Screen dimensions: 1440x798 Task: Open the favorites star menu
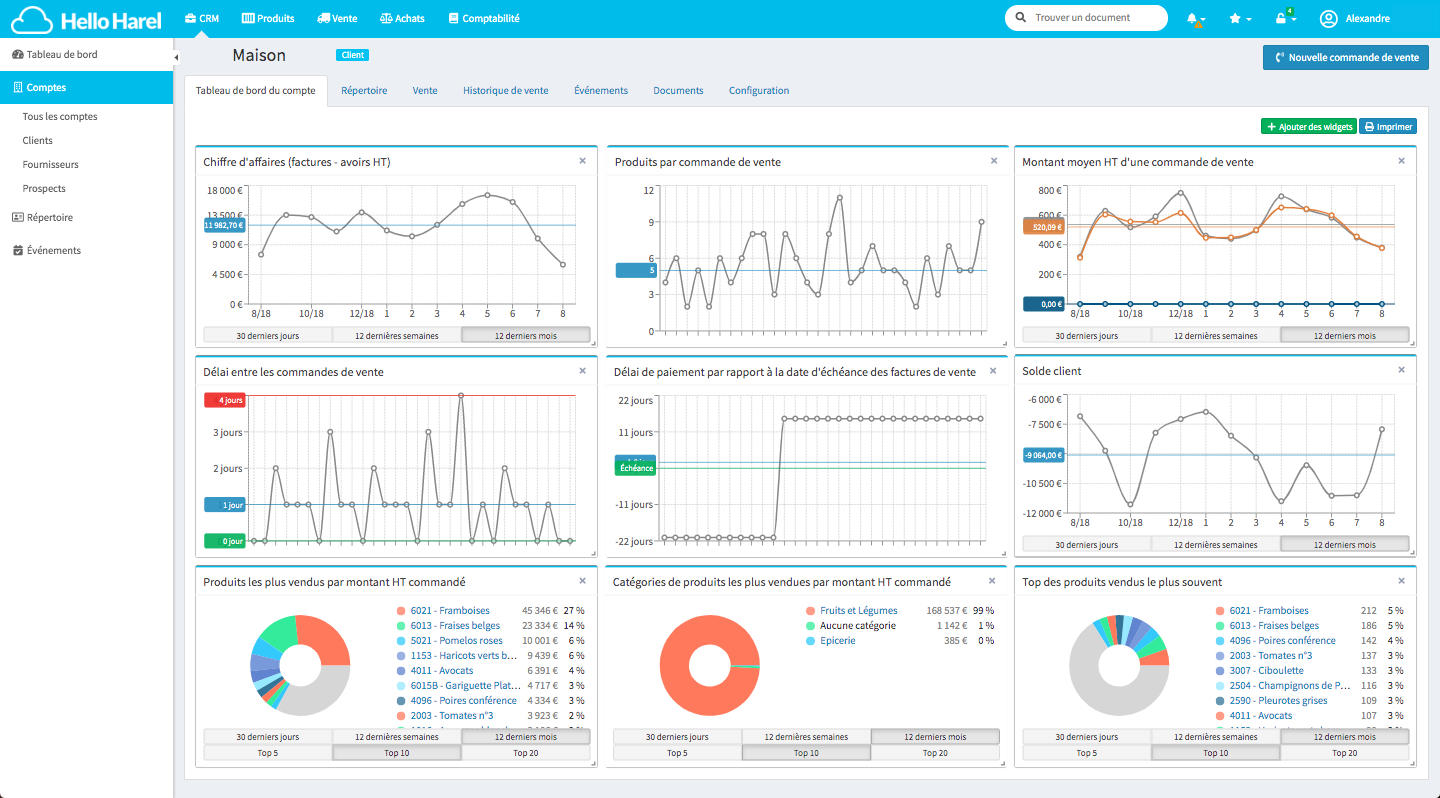click(1239, 19)
